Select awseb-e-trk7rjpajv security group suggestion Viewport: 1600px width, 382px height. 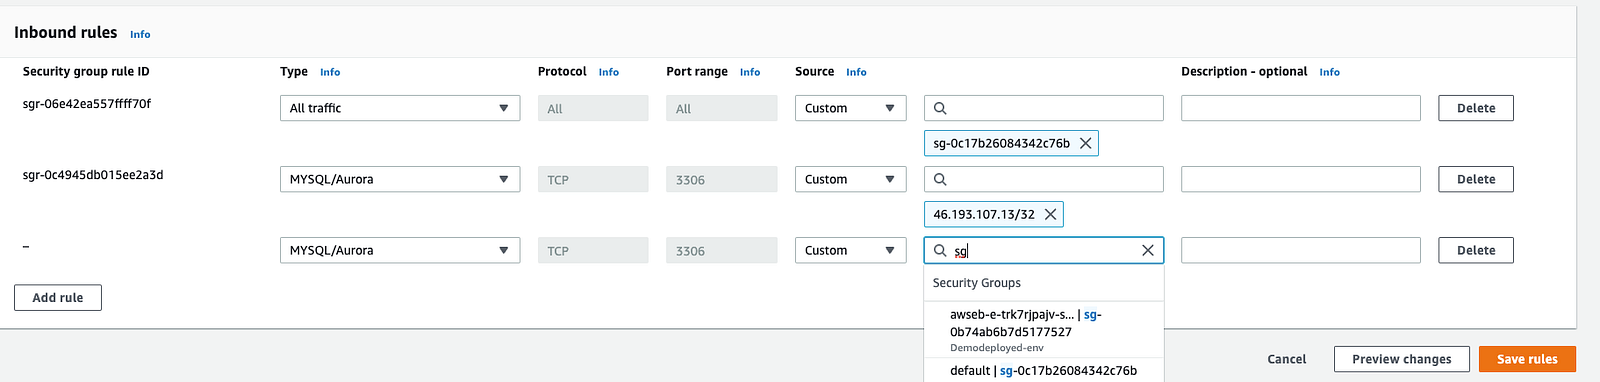(1044, 330)
